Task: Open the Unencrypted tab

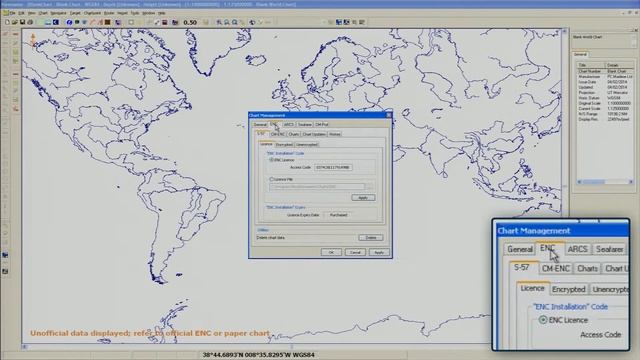Action: coord(307,144)
